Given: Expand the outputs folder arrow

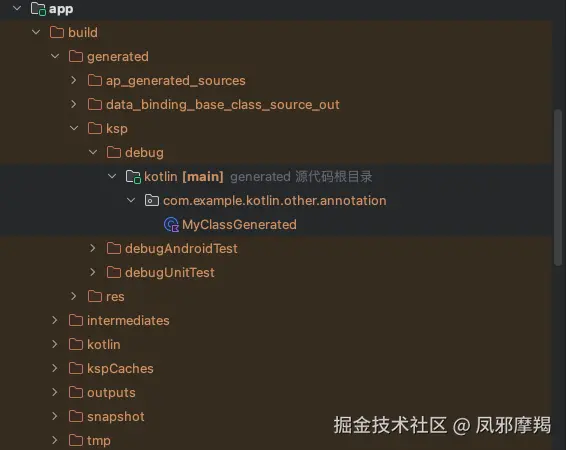Looking at the screenshot, I should pyautogui.click(x=55, y=392).
